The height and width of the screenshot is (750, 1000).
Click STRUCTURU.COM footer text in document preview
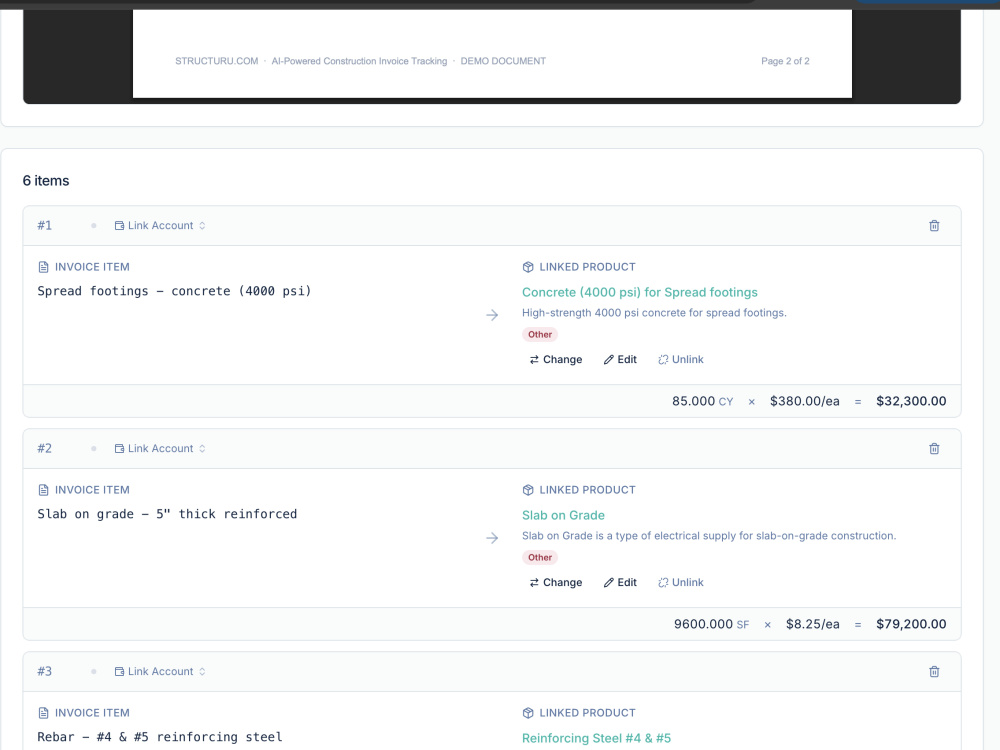tap(217, 61)
